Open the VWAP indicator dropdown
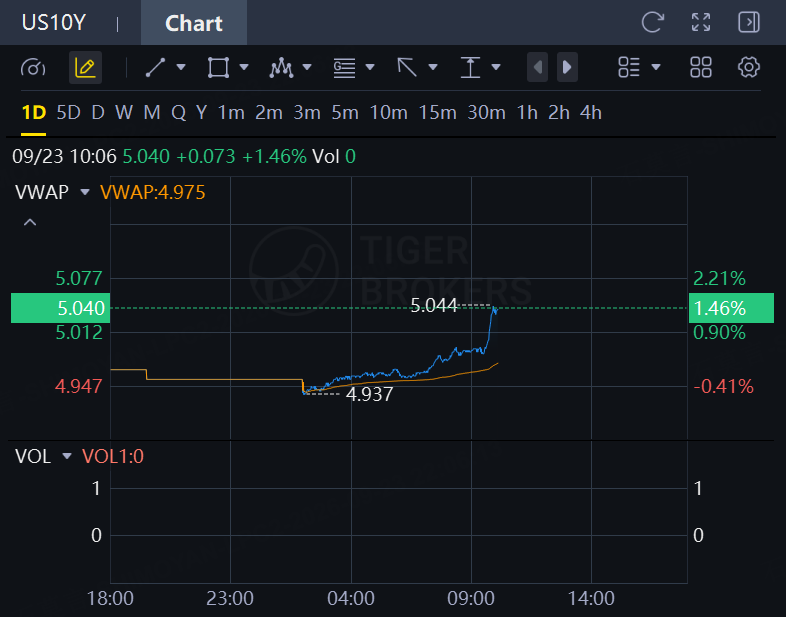 point(85,192)
